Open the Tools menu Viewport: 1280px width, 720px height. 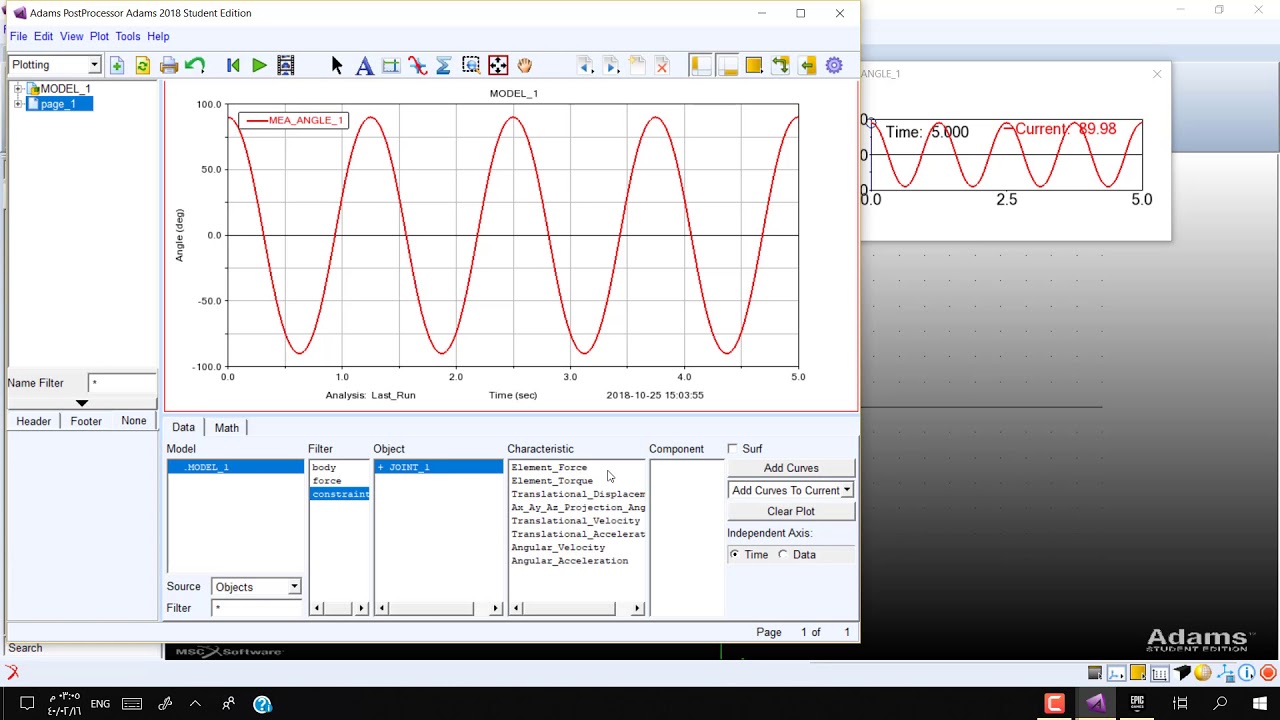click(x=128, y=36)
